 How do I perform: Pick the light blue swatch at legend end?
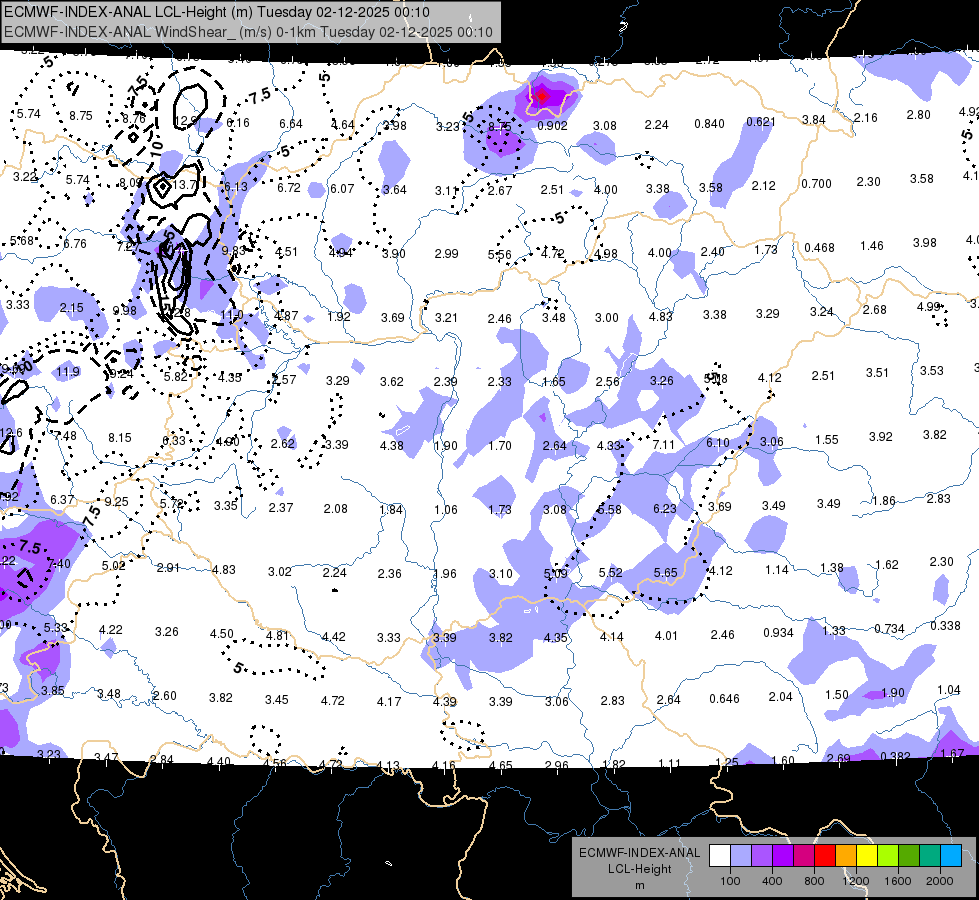coord(951,856)
